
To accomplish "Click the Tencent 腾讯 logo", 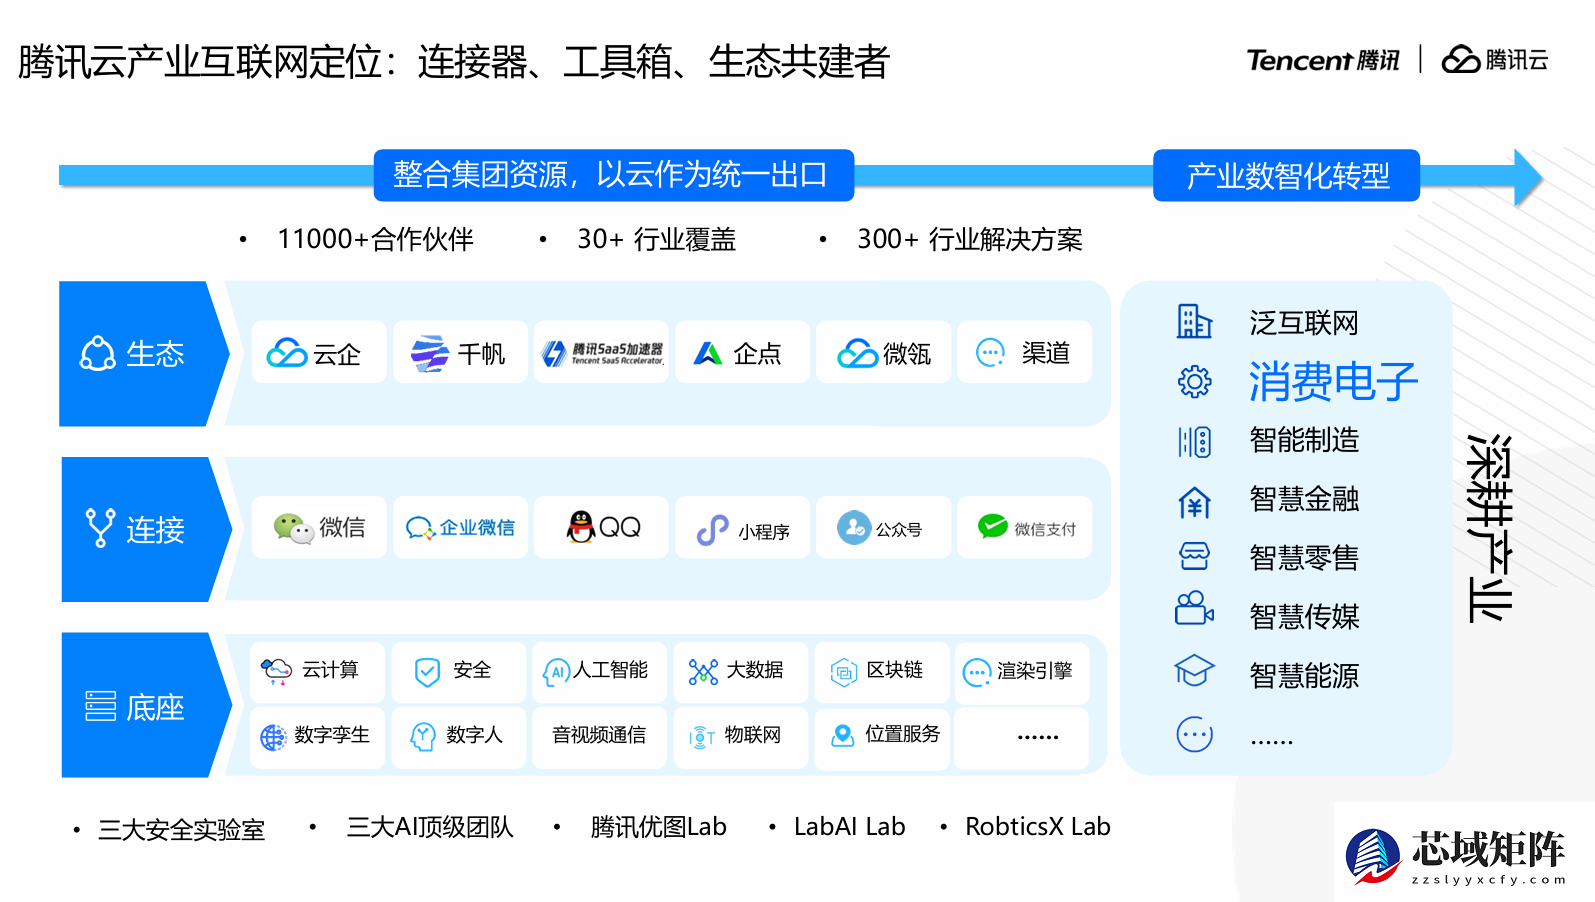I will pyautogui.click(x=1322, y=60).
